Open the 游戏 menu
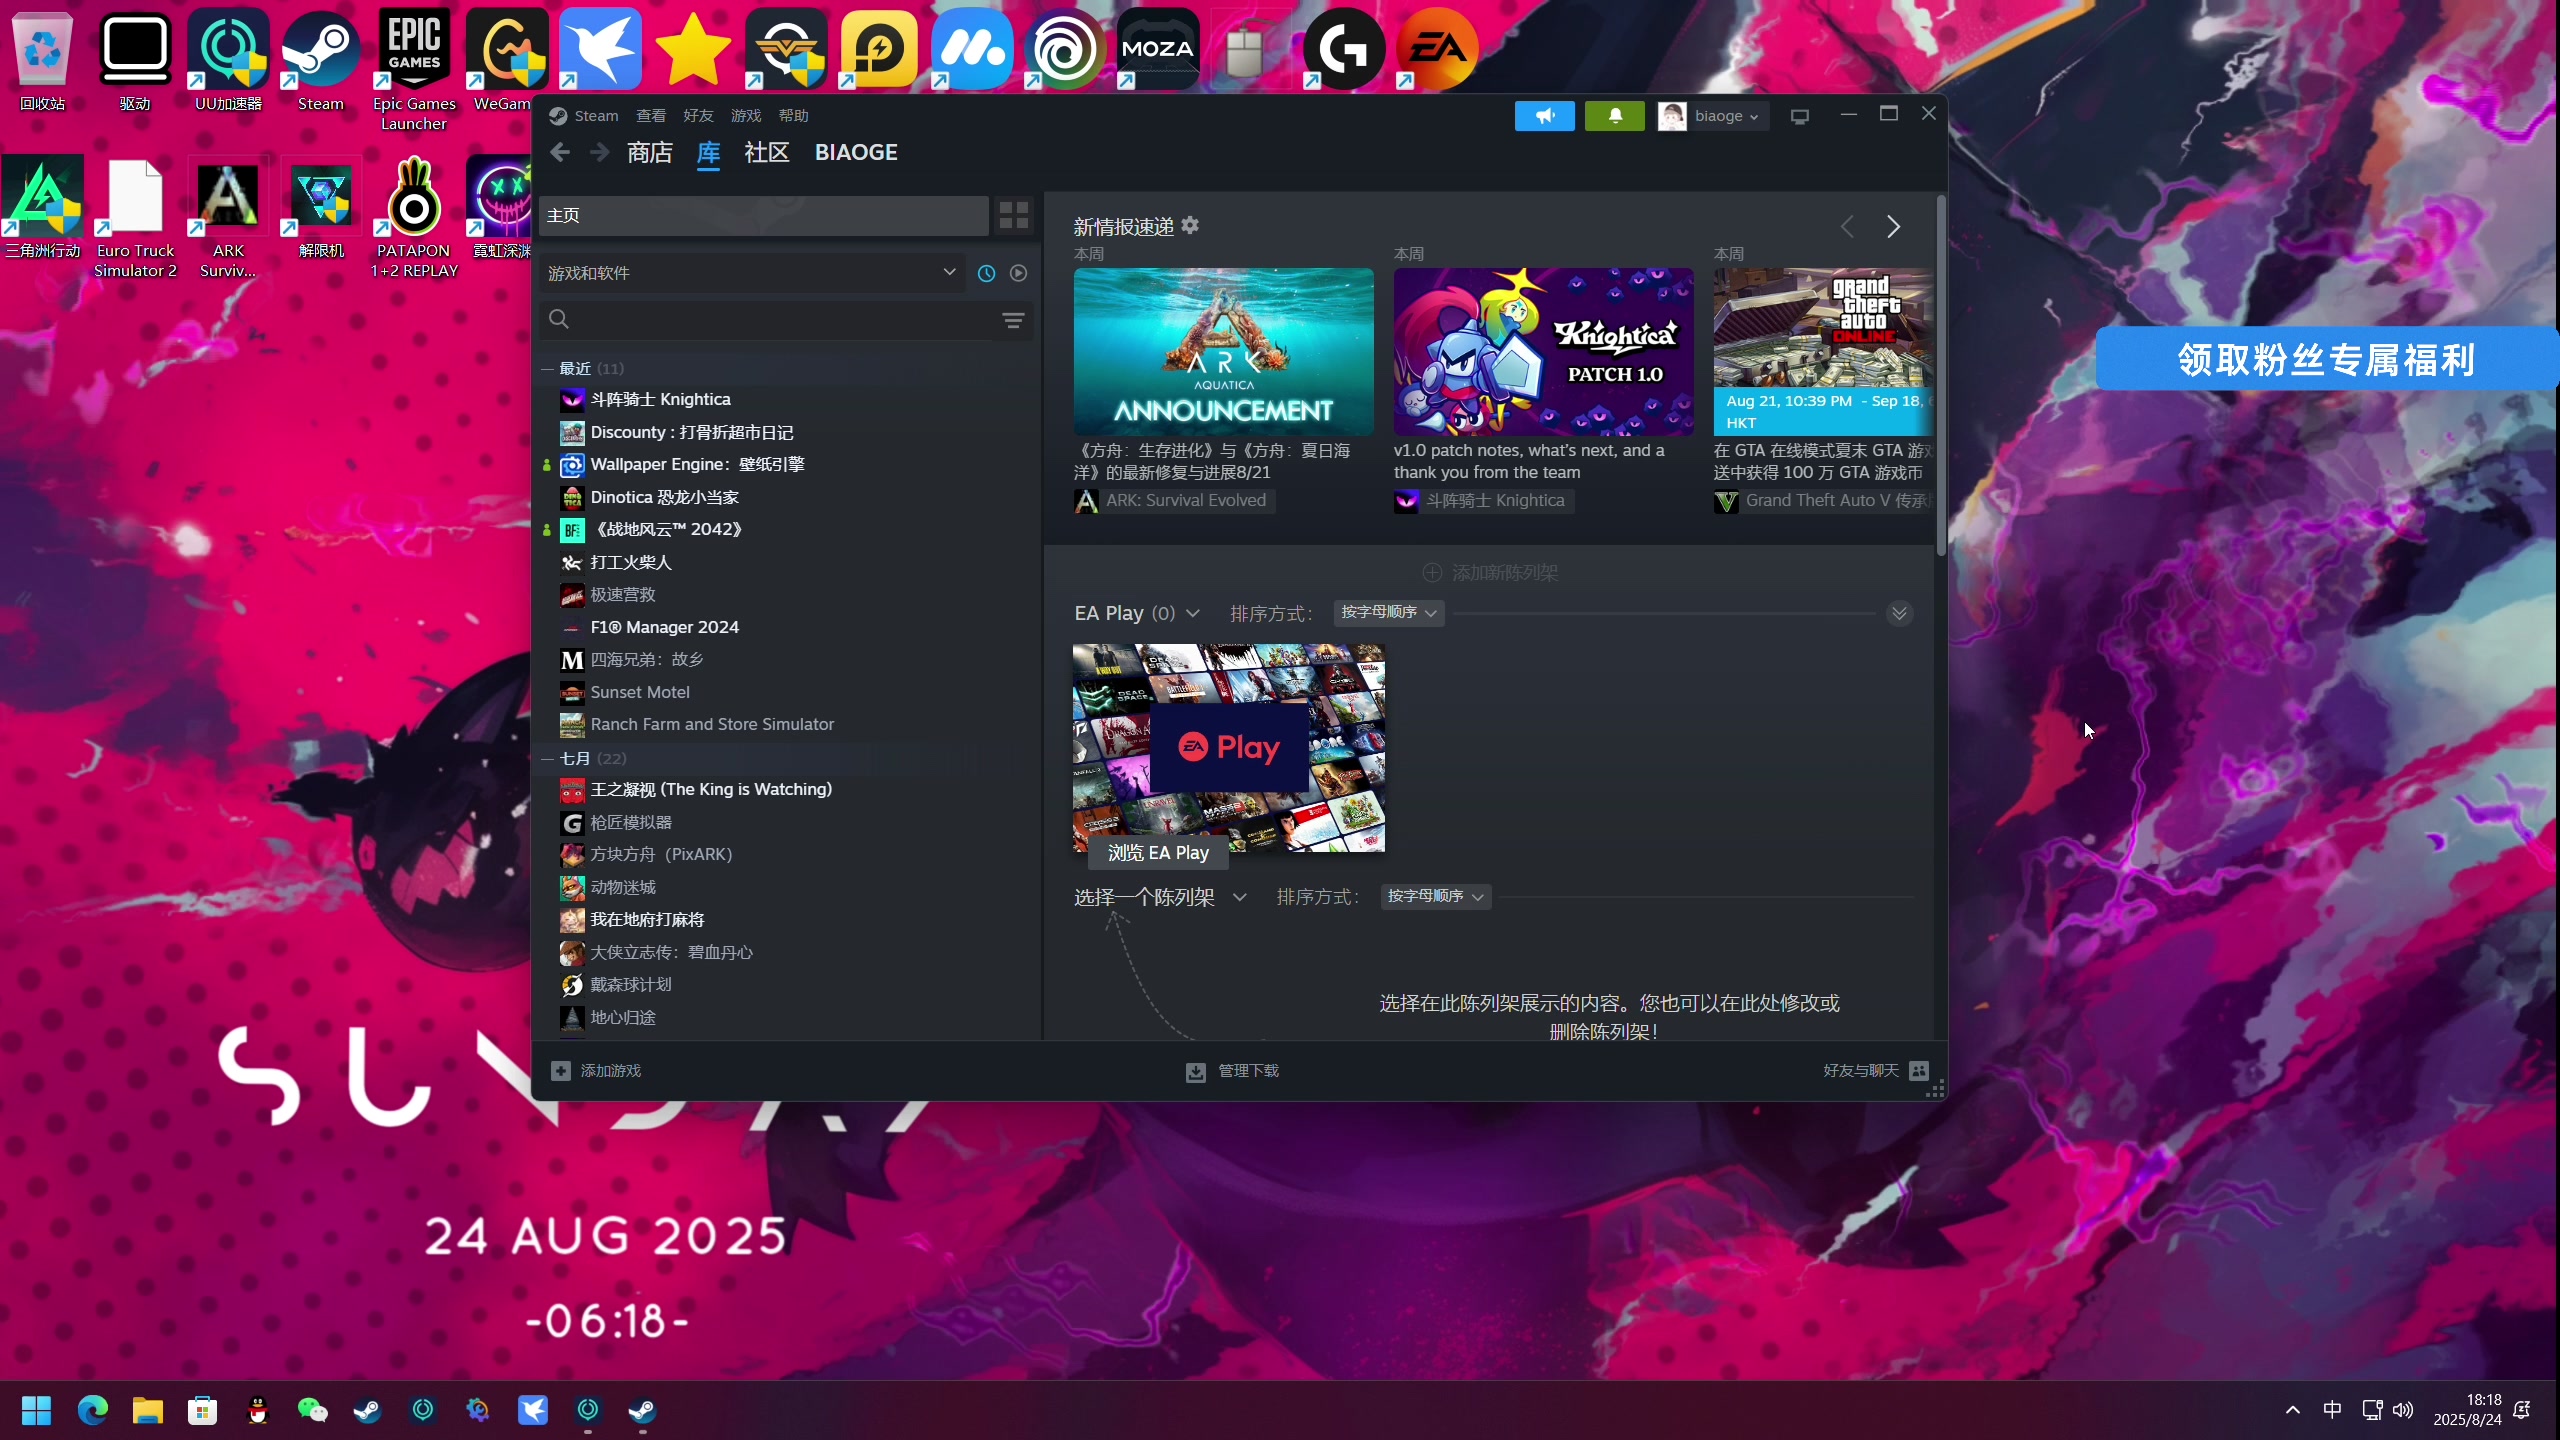Screen dimensions: 2560x1440 (x=746, y=116)
